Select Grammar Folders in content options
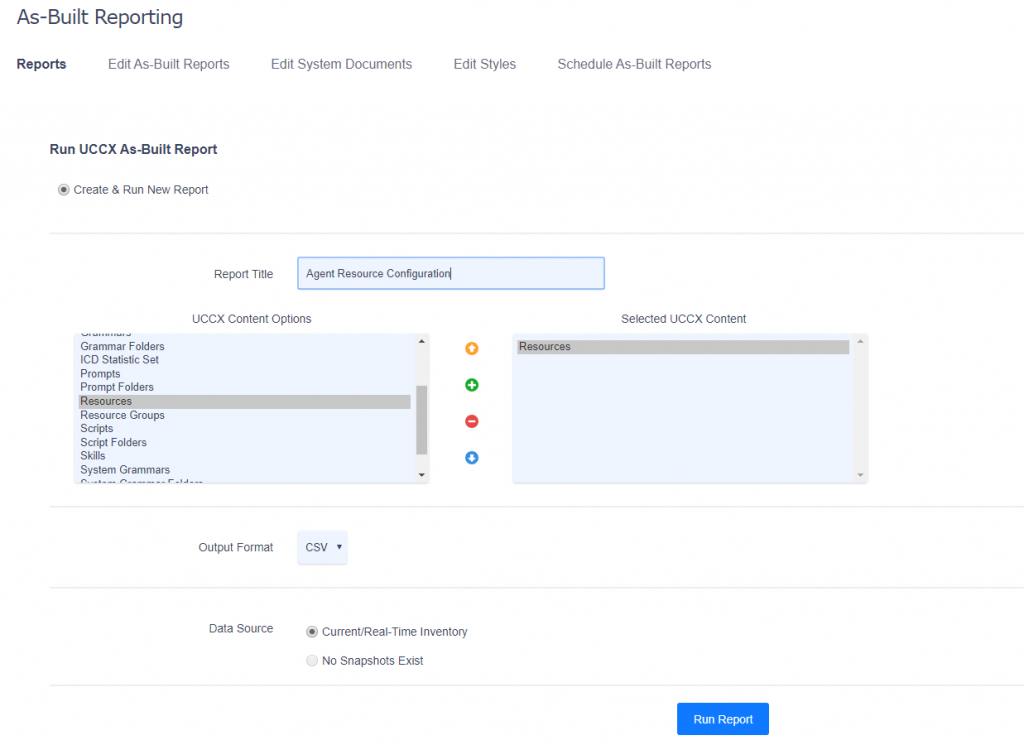 pos(245,347)
